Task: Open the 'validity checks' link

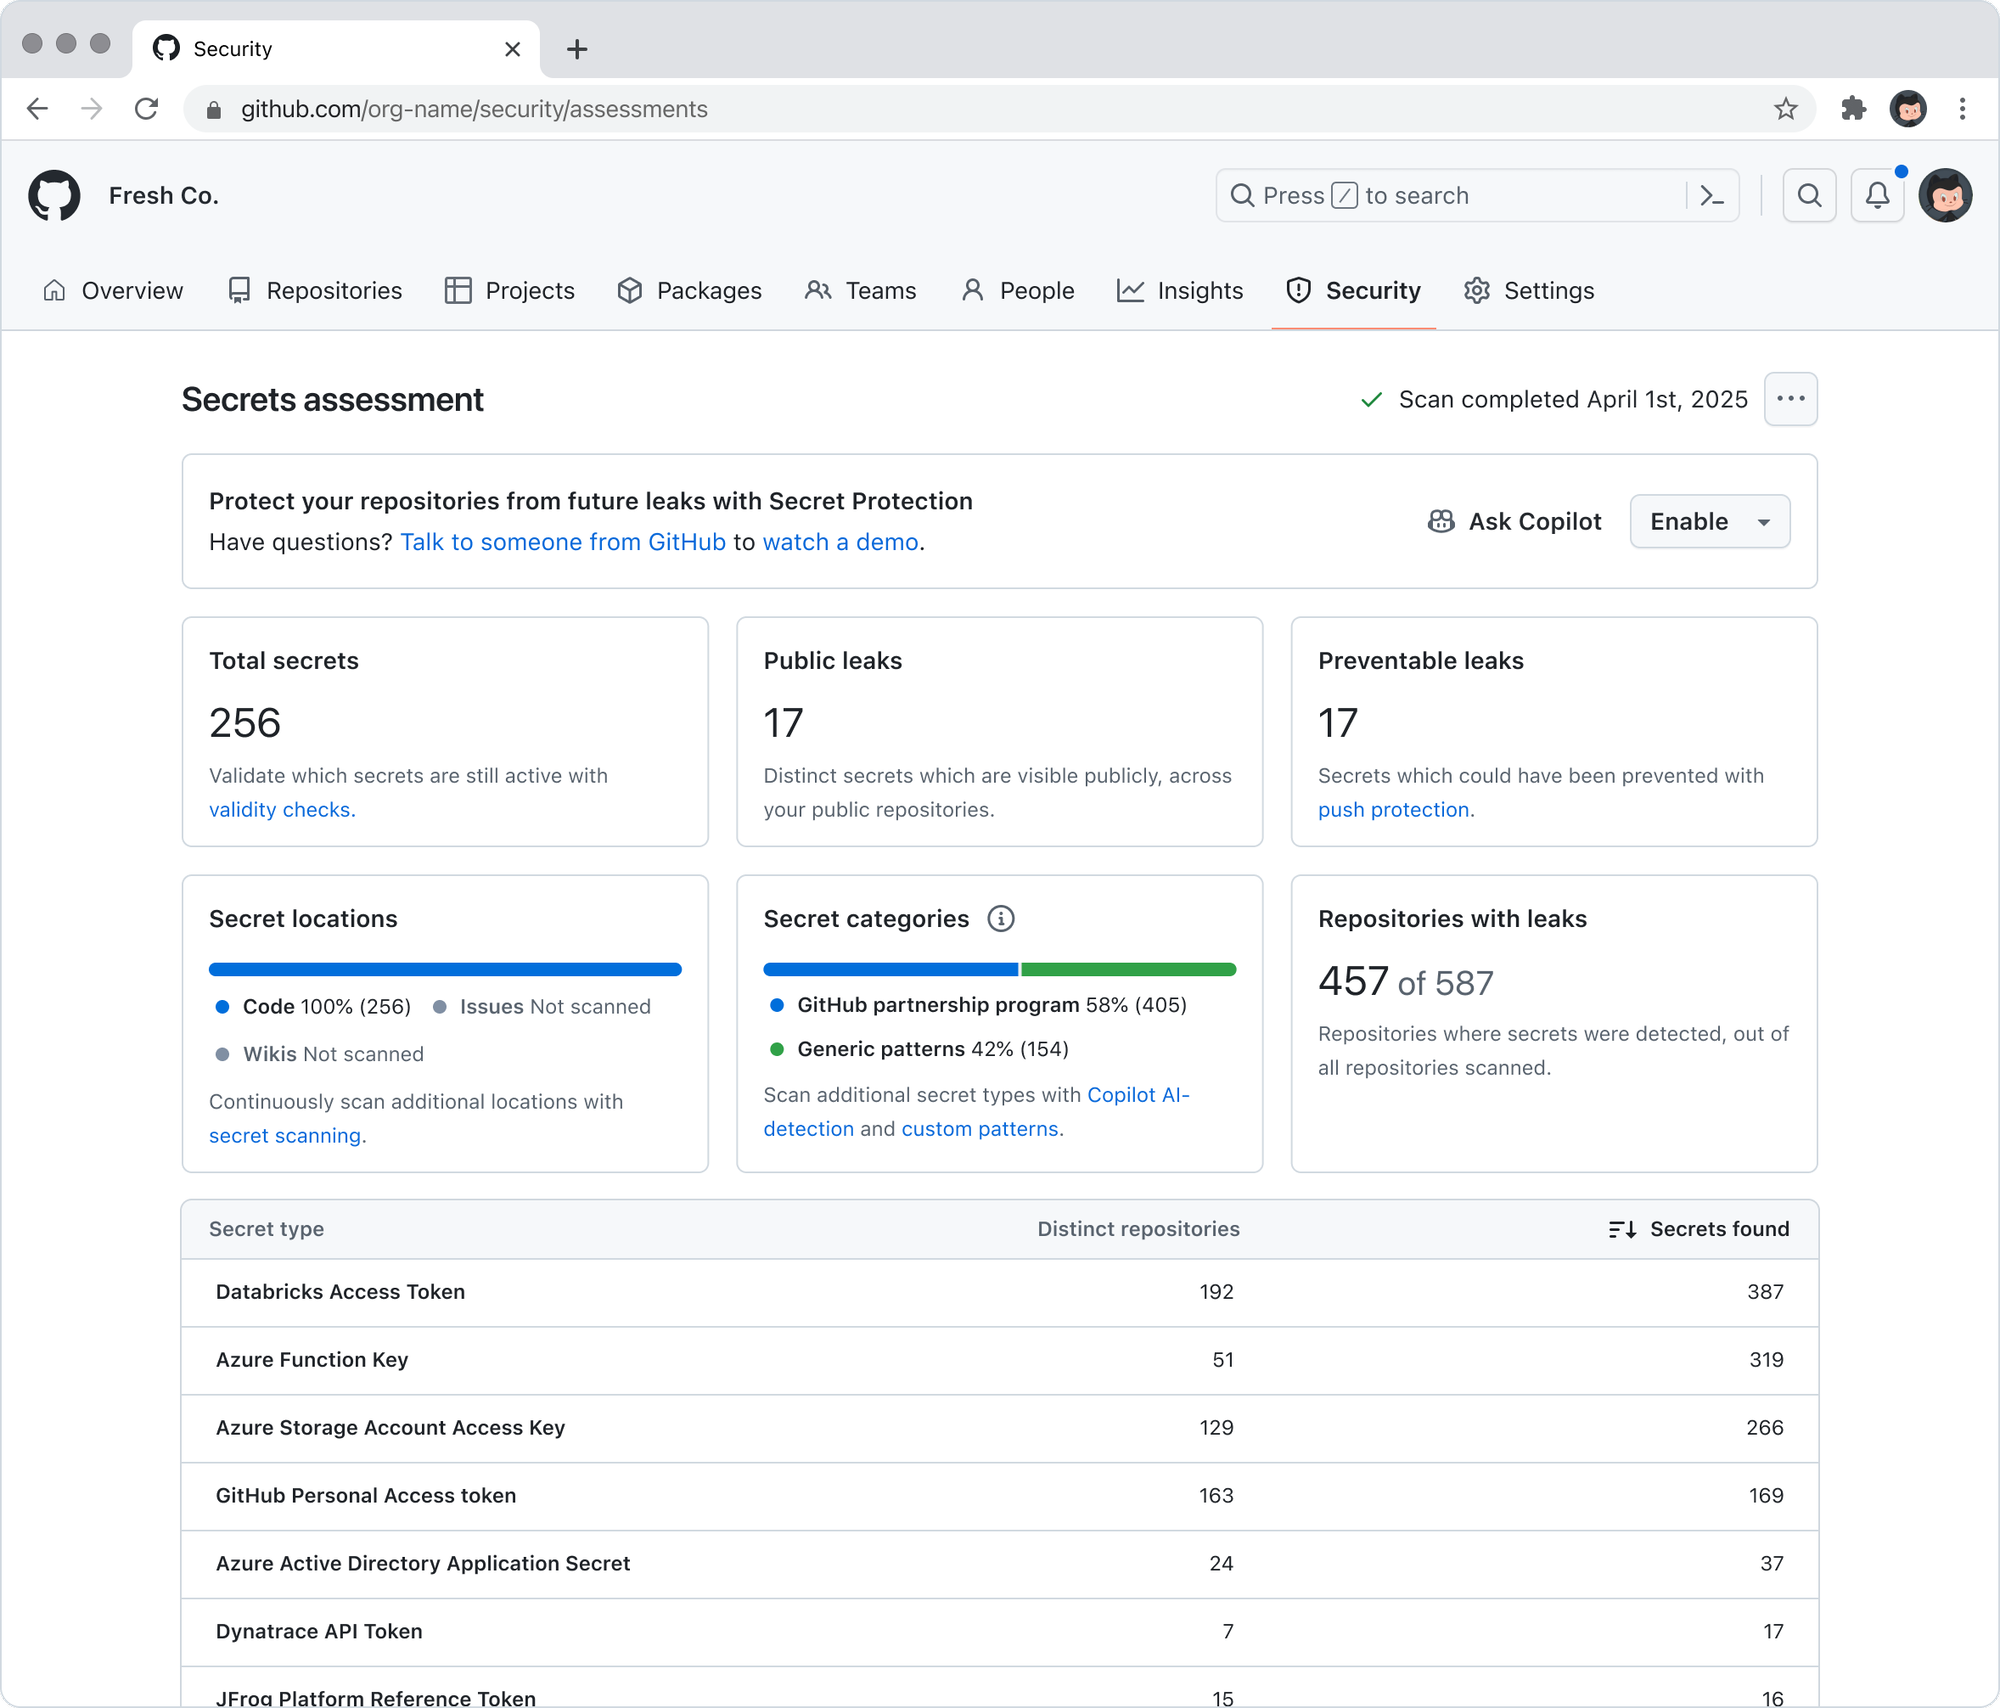Action: 282,809
